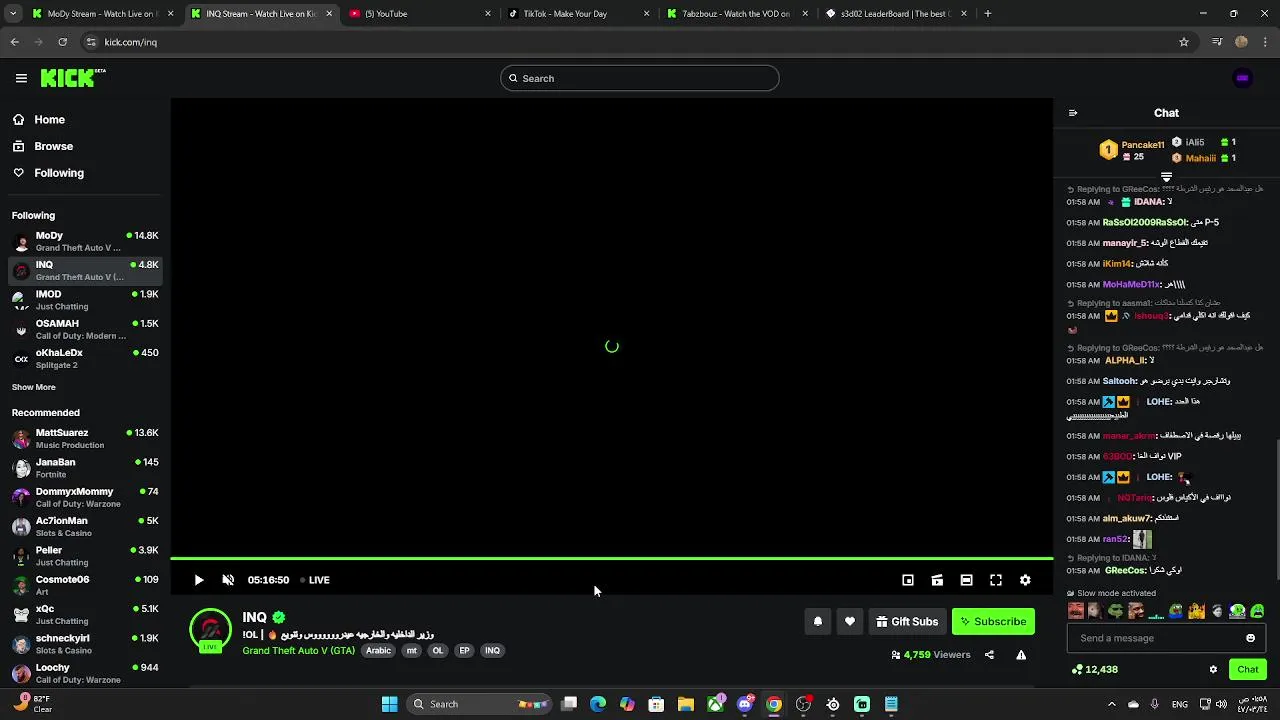Open channel points 12,438 balance

tap(1094, 669)
